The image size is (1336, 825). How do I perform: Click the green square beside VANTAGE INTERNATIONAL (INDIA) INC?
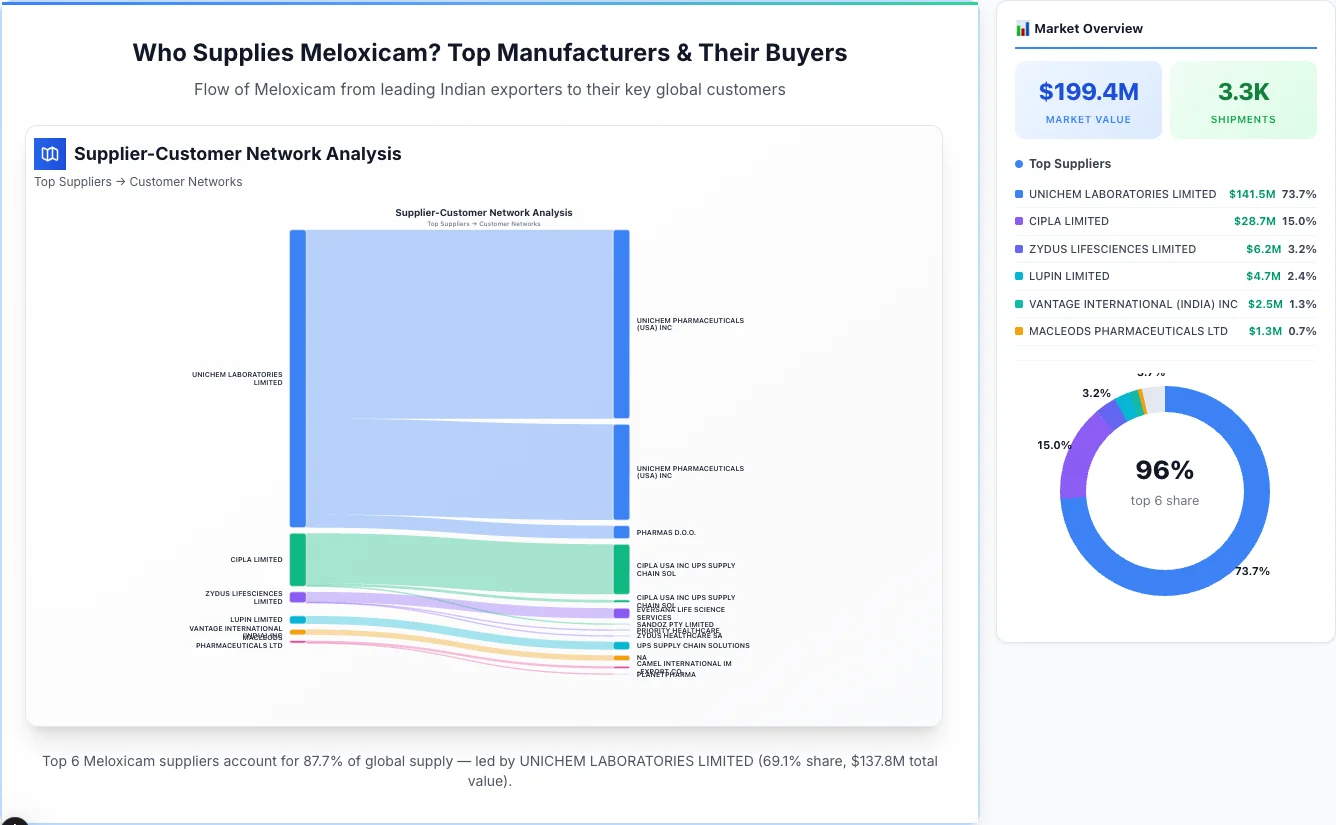1018,304
